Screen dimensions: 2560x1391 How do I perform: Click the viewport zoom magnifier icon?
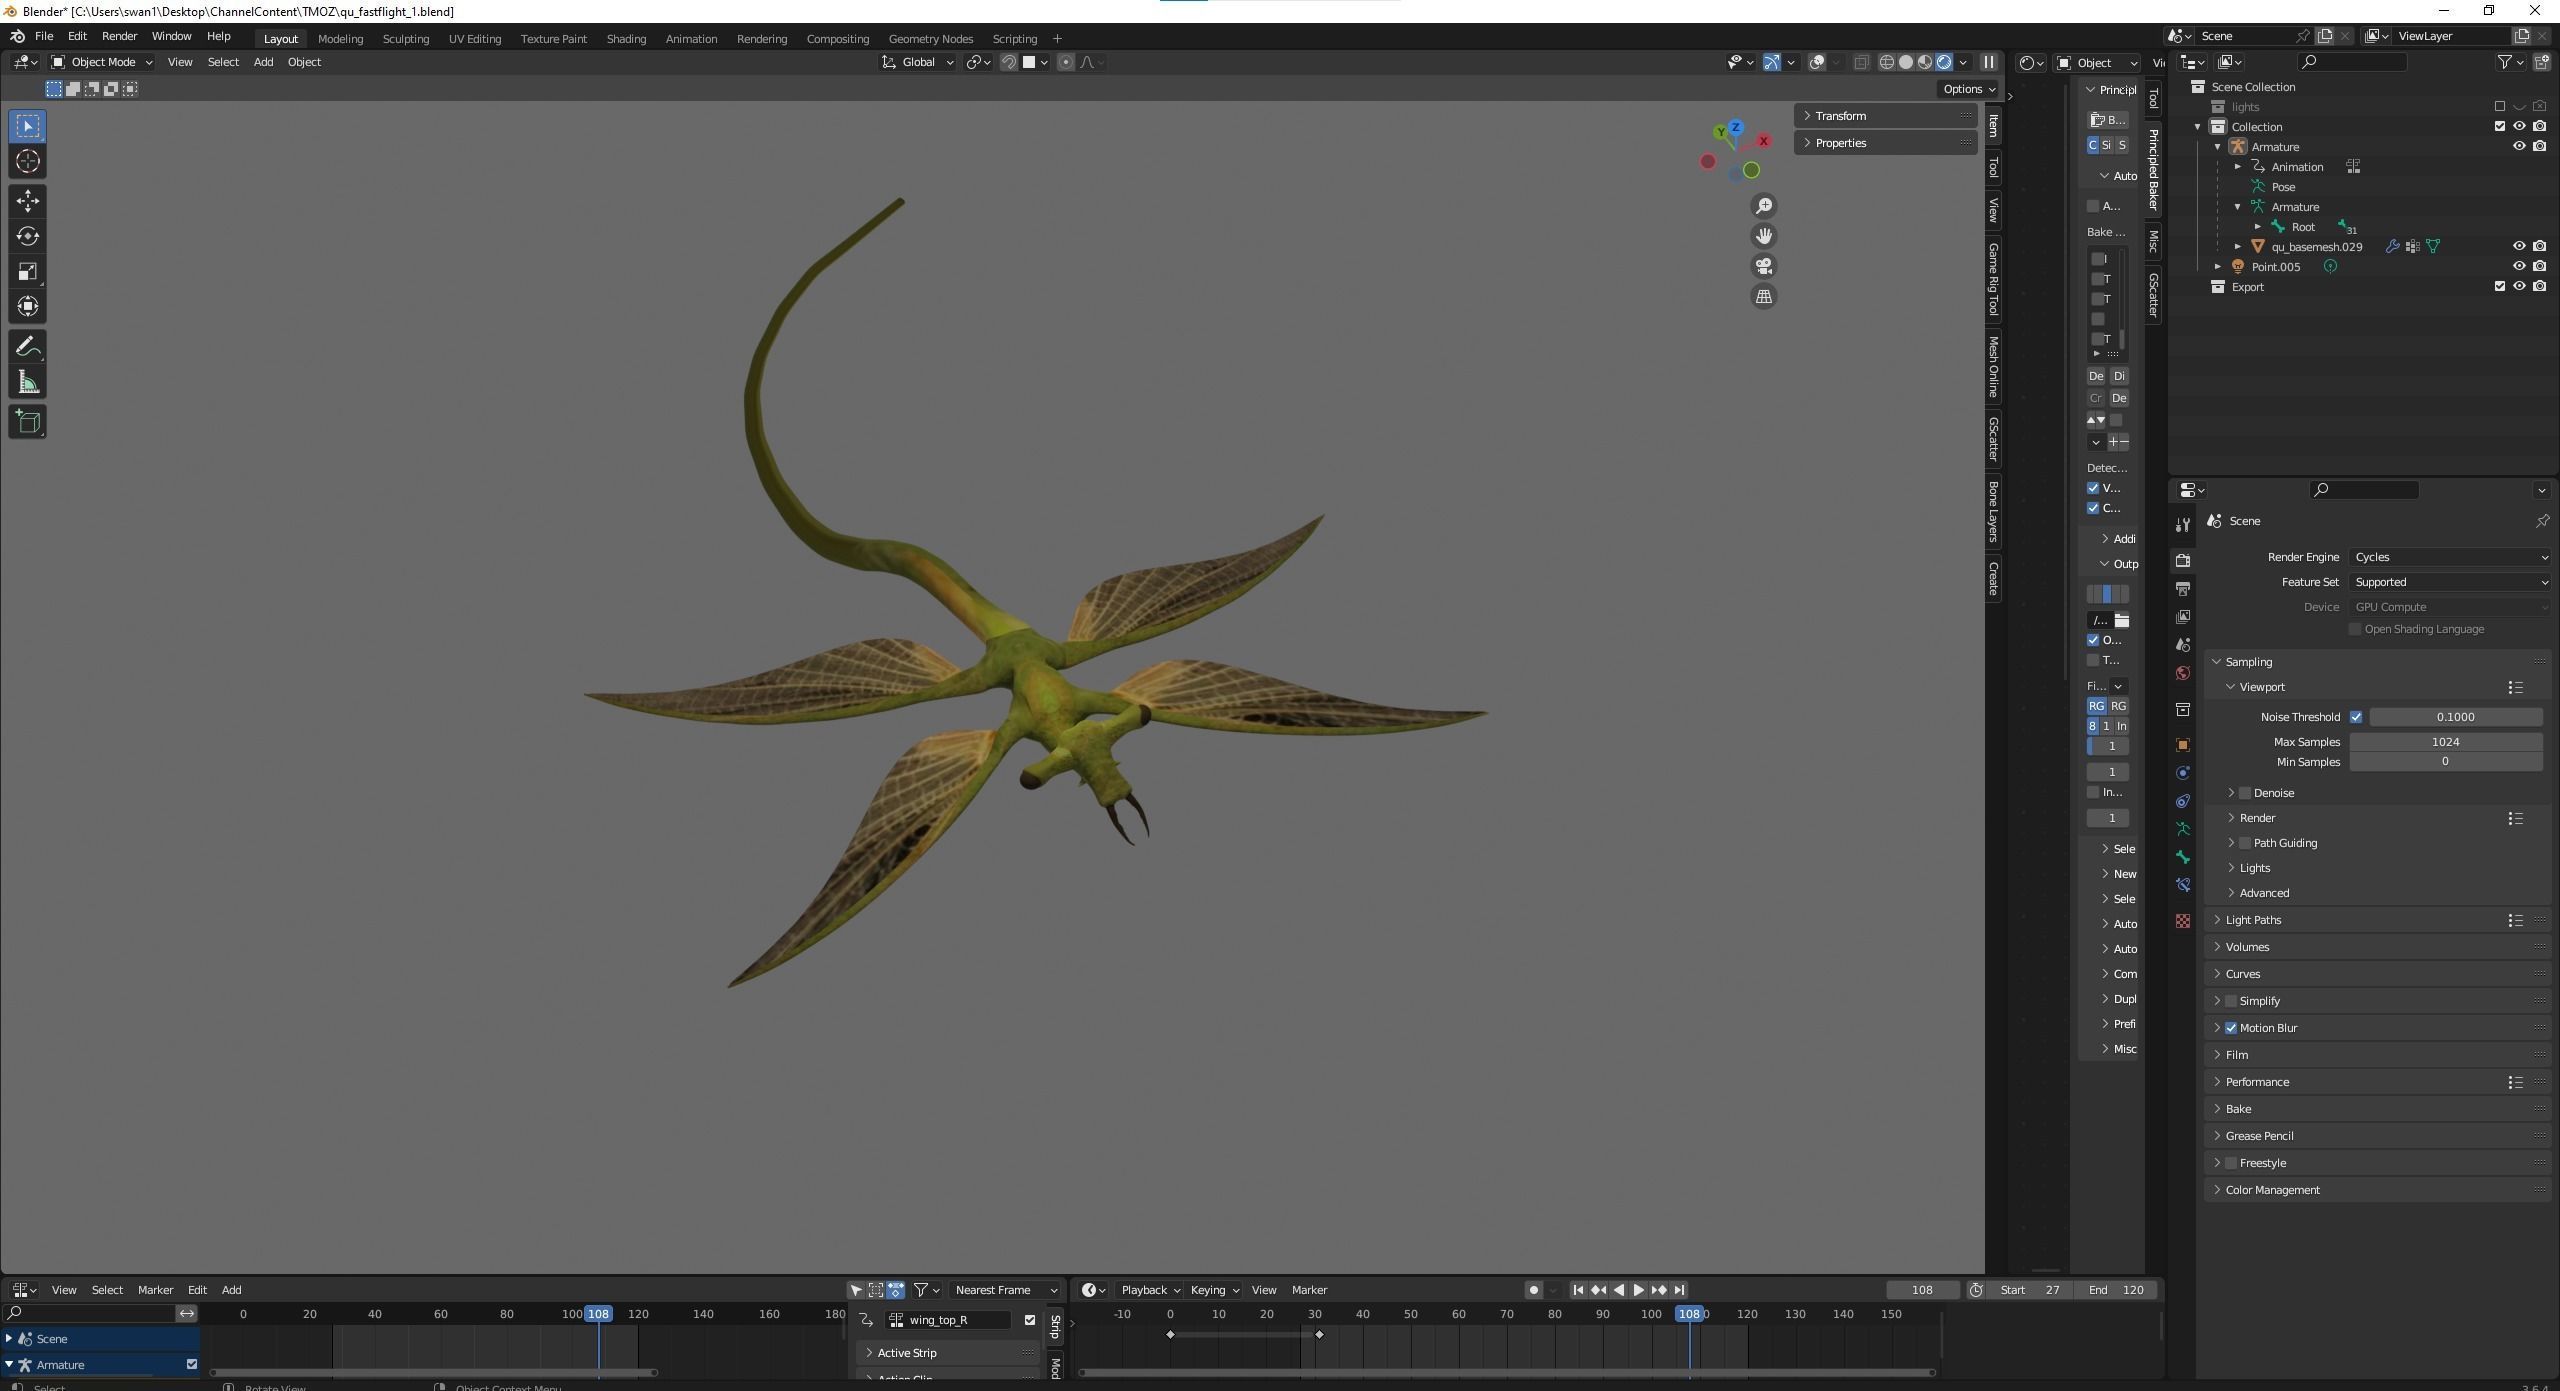[x=1764, y=206]
